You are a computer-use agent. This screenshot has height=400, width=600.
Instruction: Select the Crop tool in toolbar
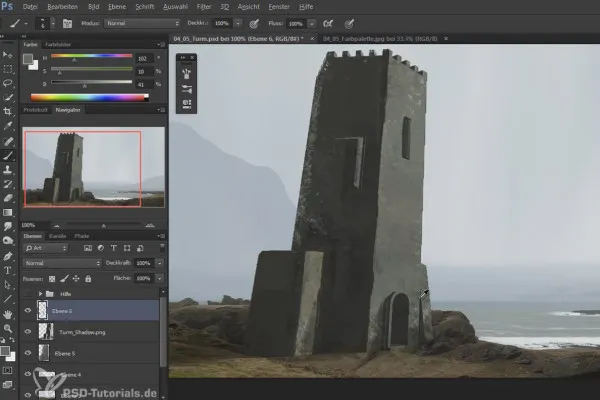pos(8,113)
